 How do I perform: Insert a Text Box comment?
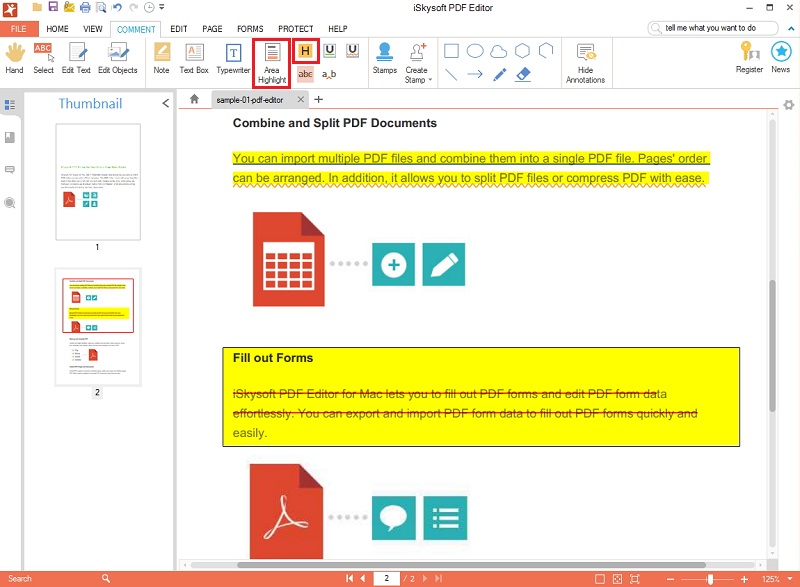tap(193, 62)
